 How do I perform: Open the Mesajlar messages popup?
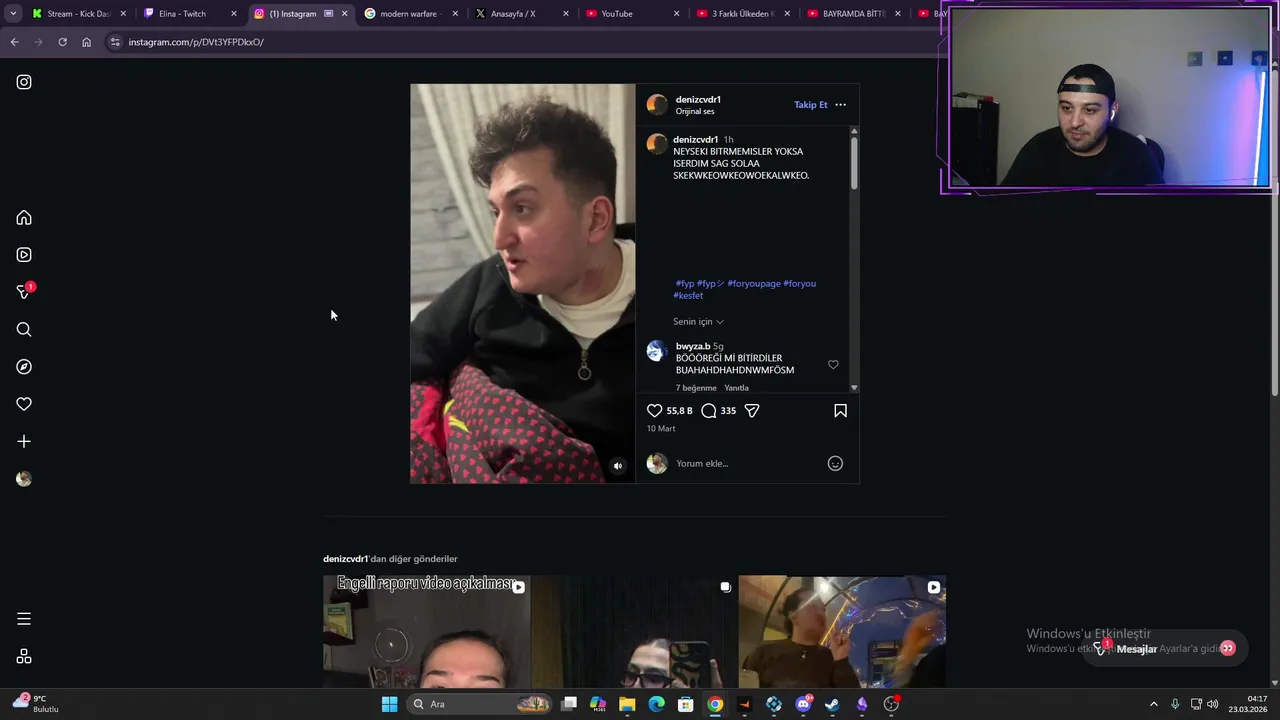[x=1165, y=648]
